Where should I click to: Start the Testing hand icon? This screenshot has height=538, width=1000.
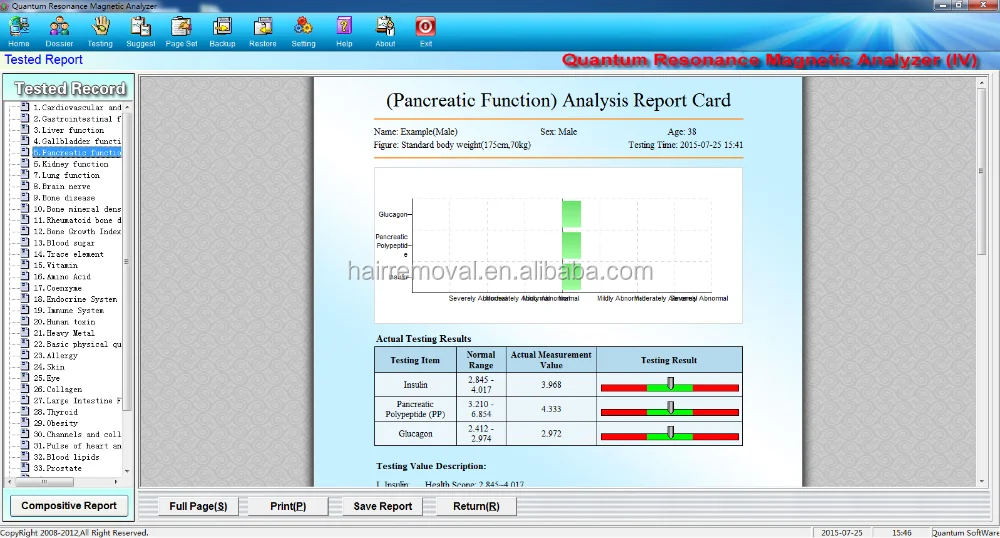(100, 32)
